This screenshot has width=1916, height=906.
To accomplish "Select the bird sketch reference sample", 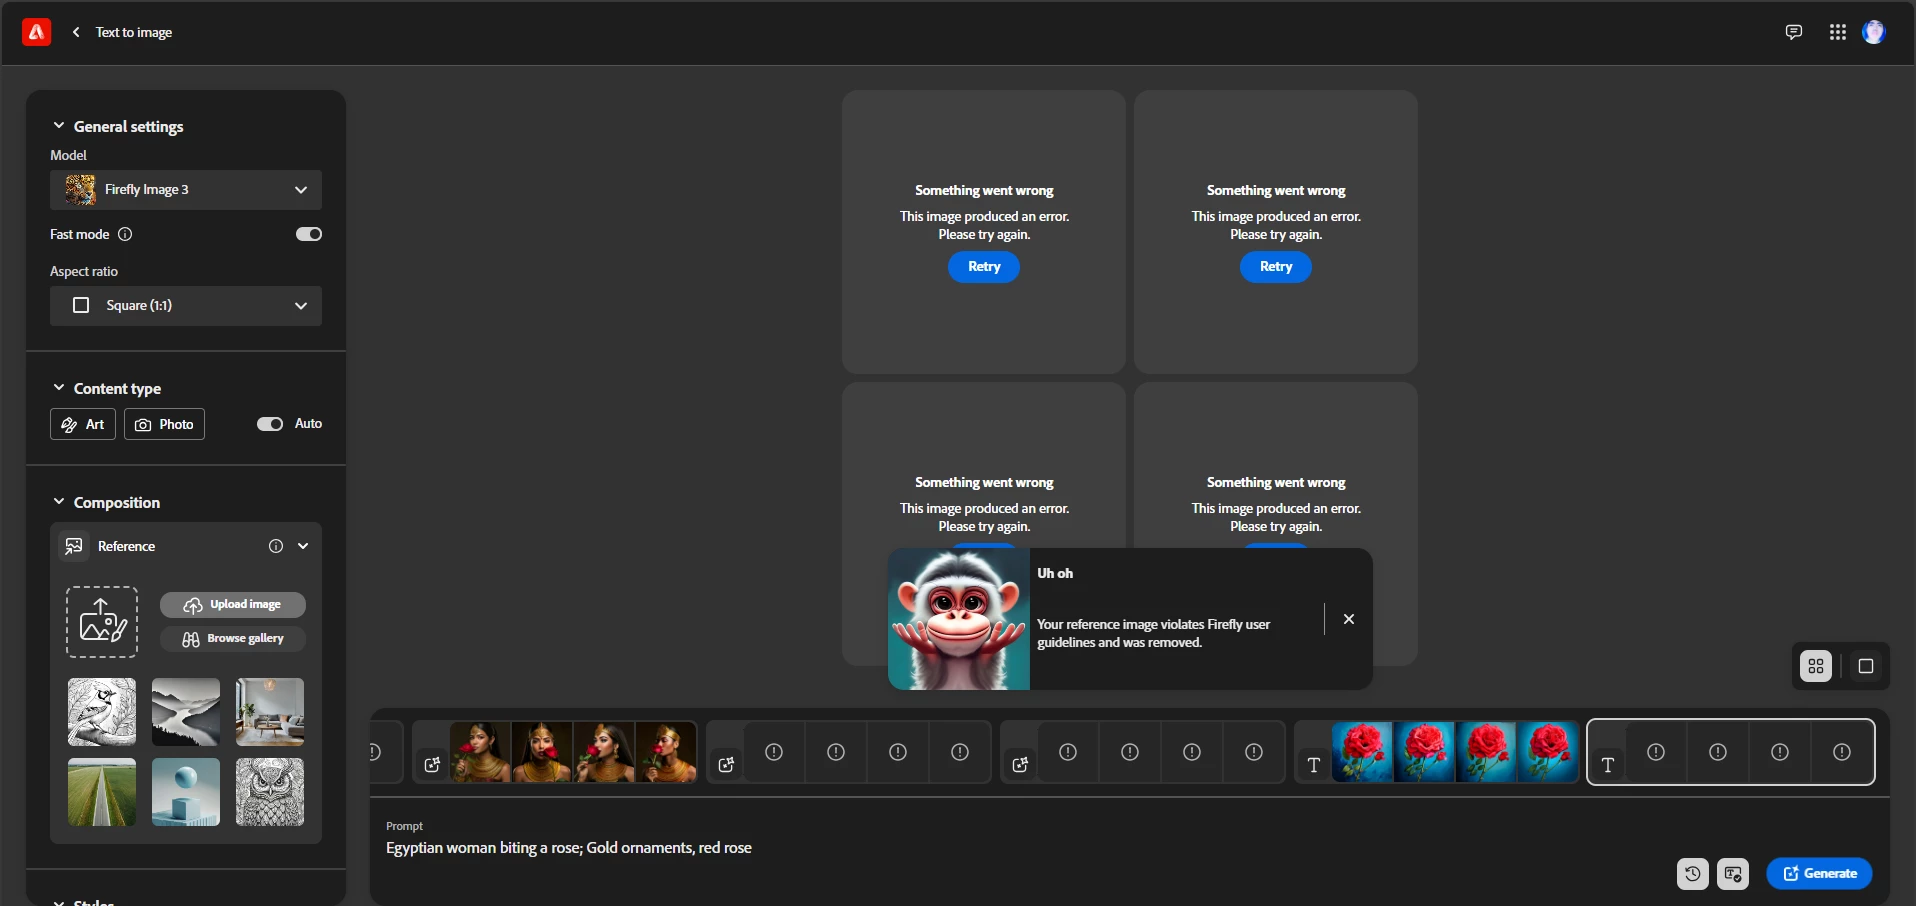I will click(x=102, y=712).
